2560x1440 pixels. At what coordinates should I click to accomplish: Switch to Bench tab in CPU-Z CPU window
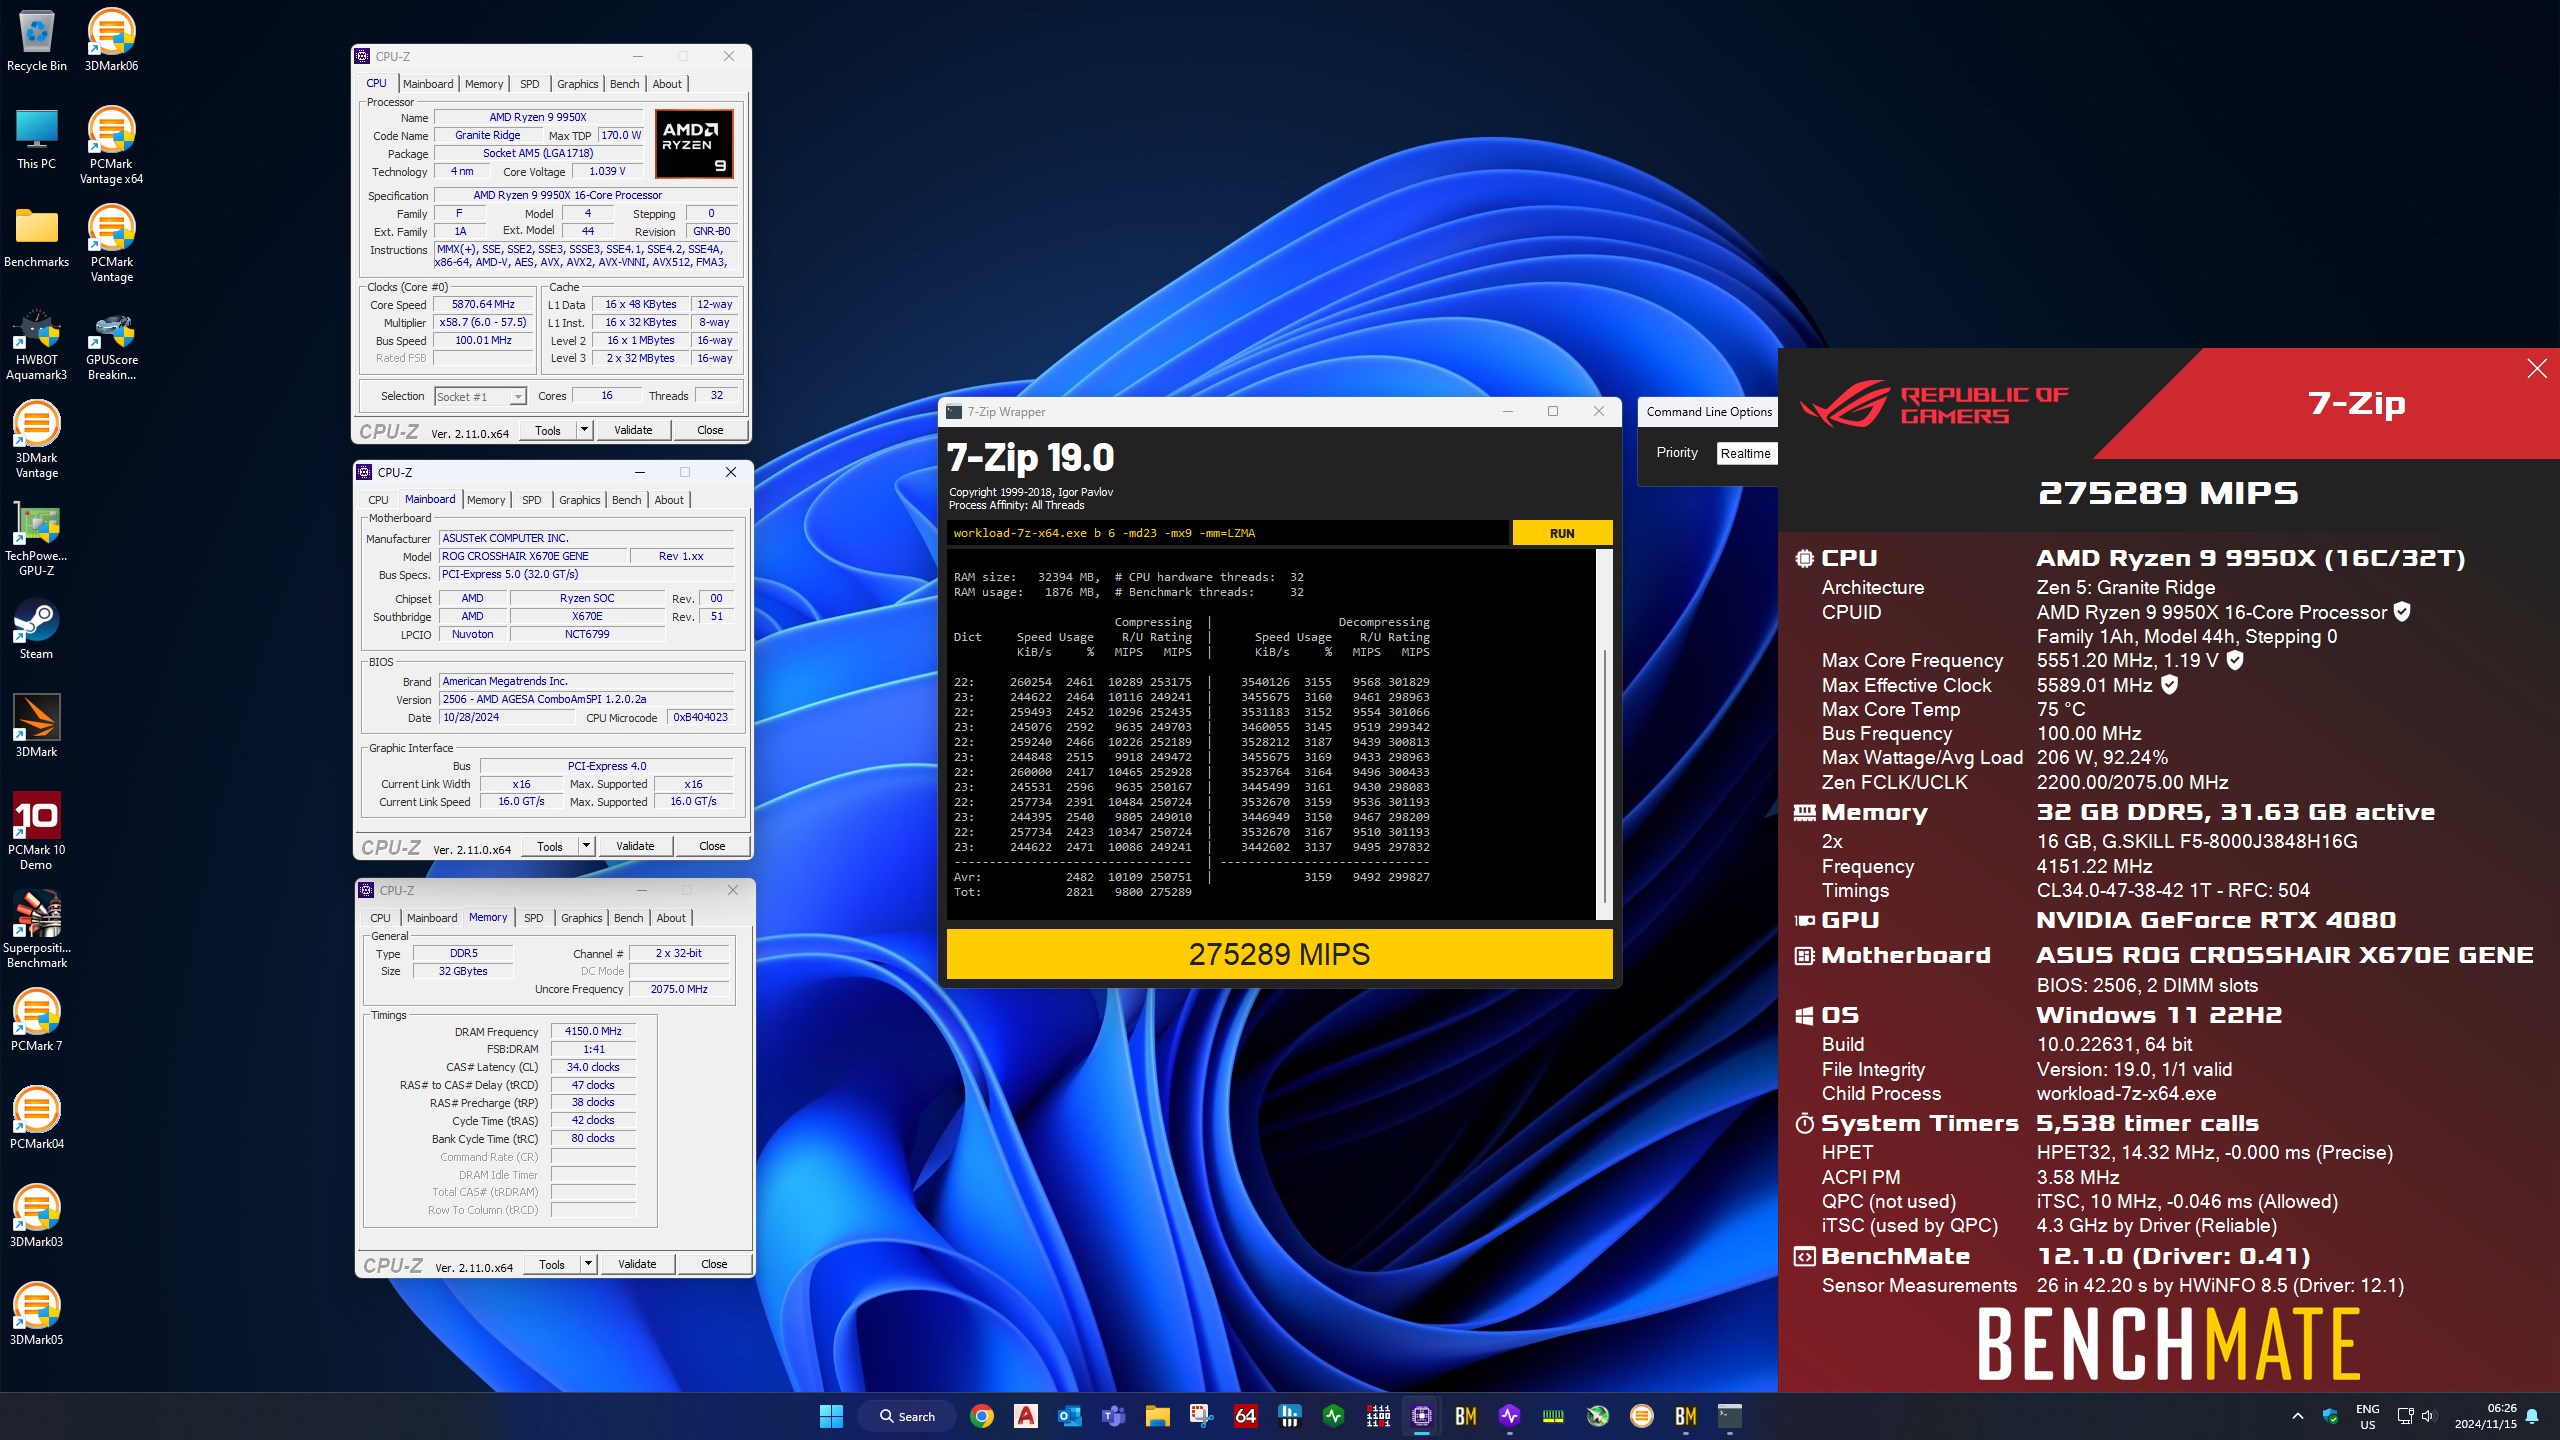point(625,84)
